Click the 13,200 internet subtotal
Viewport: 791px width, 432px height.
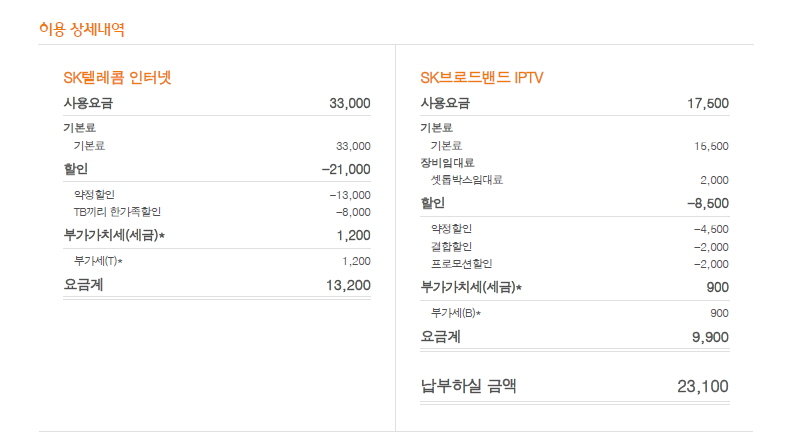coord(348,285)
